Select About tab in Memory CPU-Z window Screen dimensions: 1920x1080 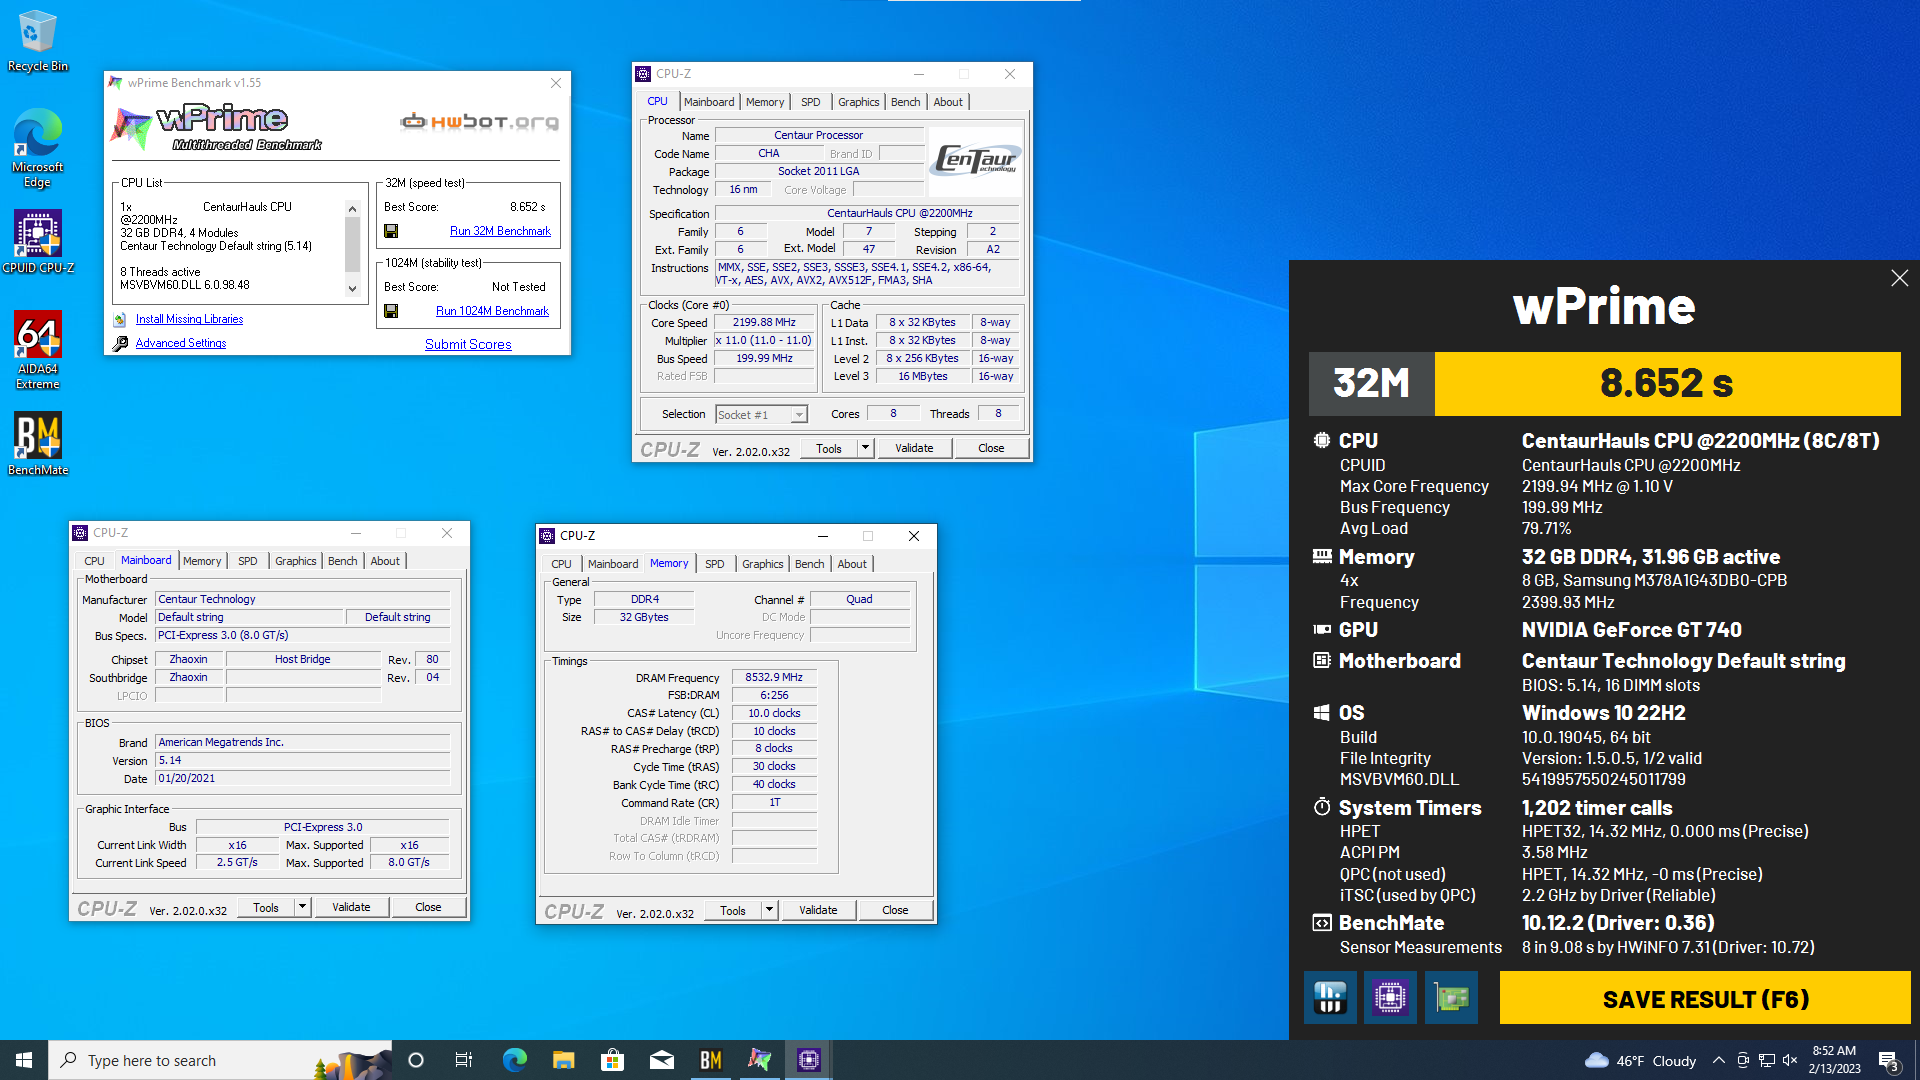tap(852, 564)
